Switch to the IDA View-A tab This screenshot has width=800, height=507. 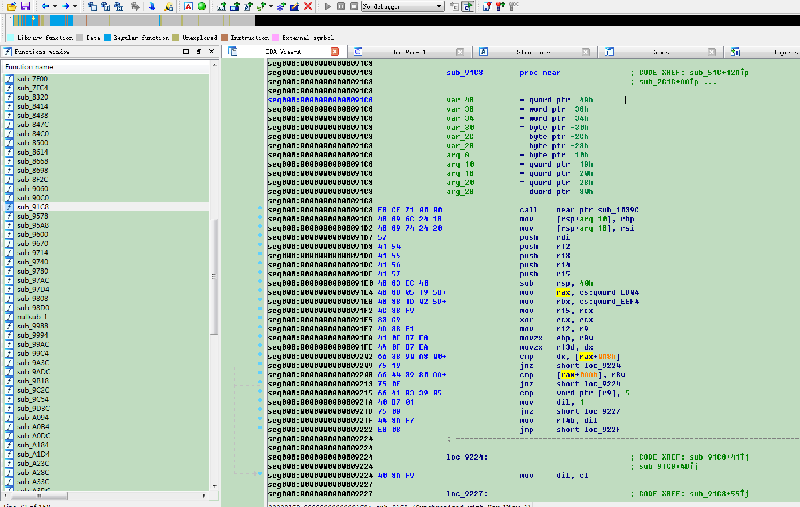pos(285,51)
